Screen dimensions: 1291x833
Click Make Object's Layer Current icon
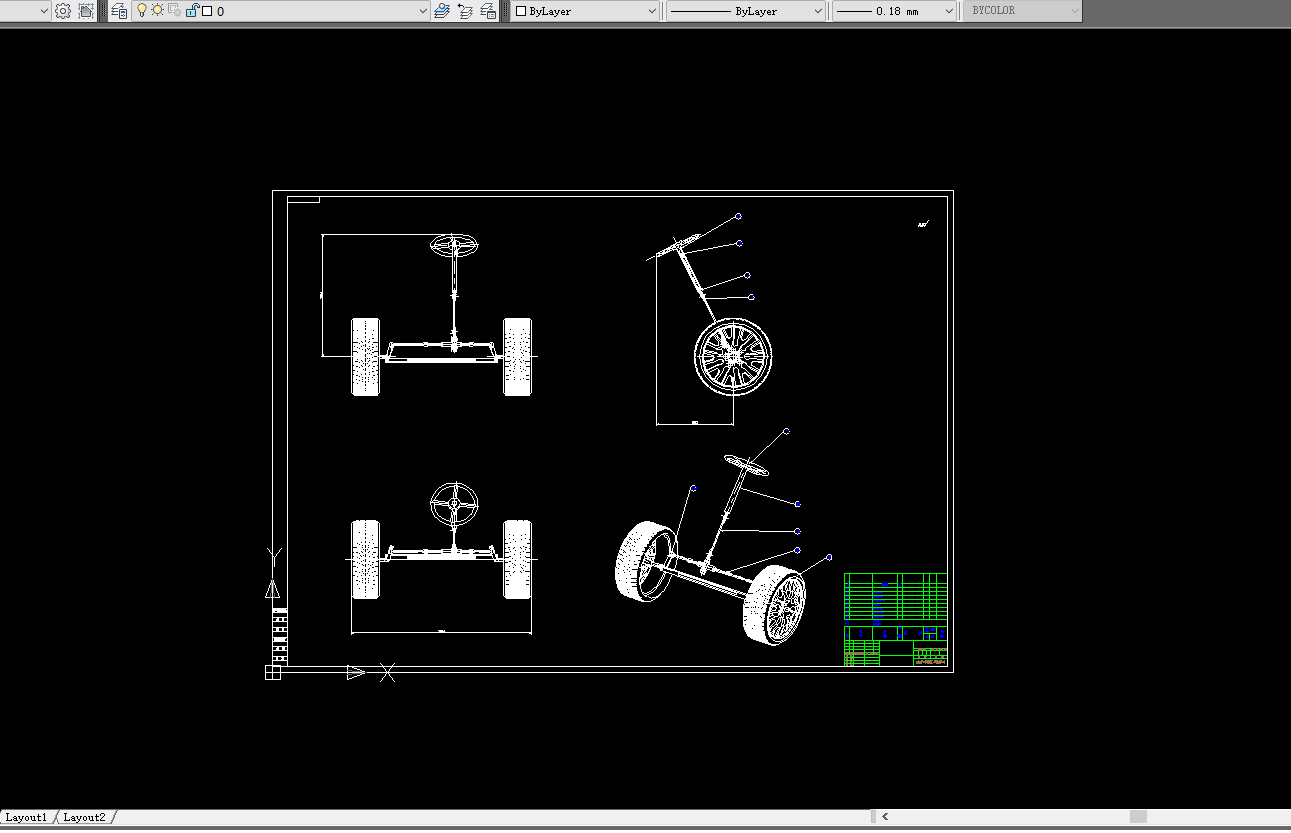(442, 11)
